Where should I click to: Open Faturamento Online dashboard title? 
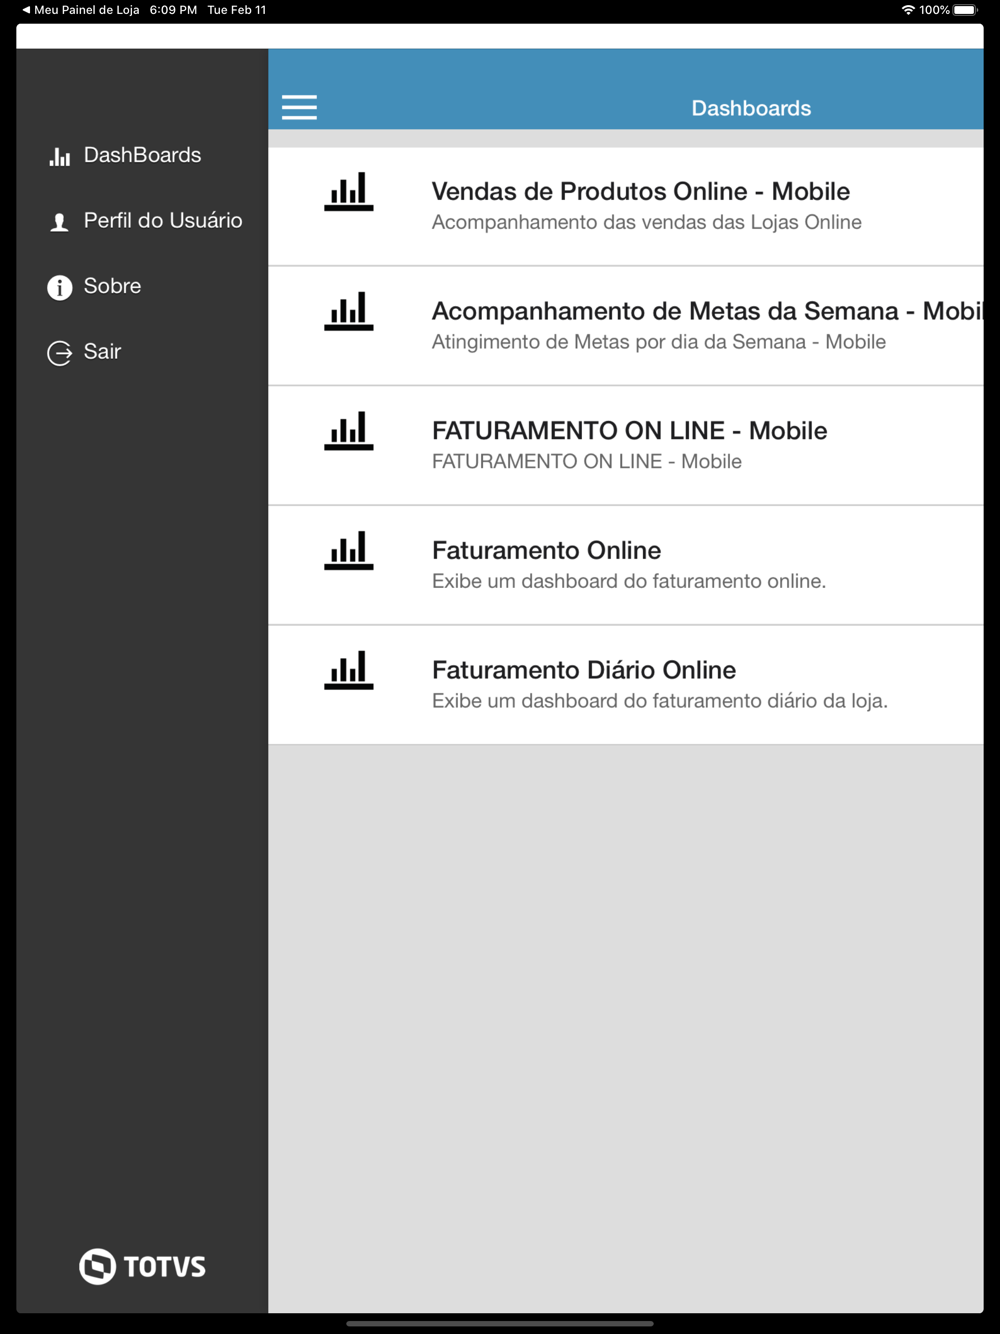[x=546, y=550]
